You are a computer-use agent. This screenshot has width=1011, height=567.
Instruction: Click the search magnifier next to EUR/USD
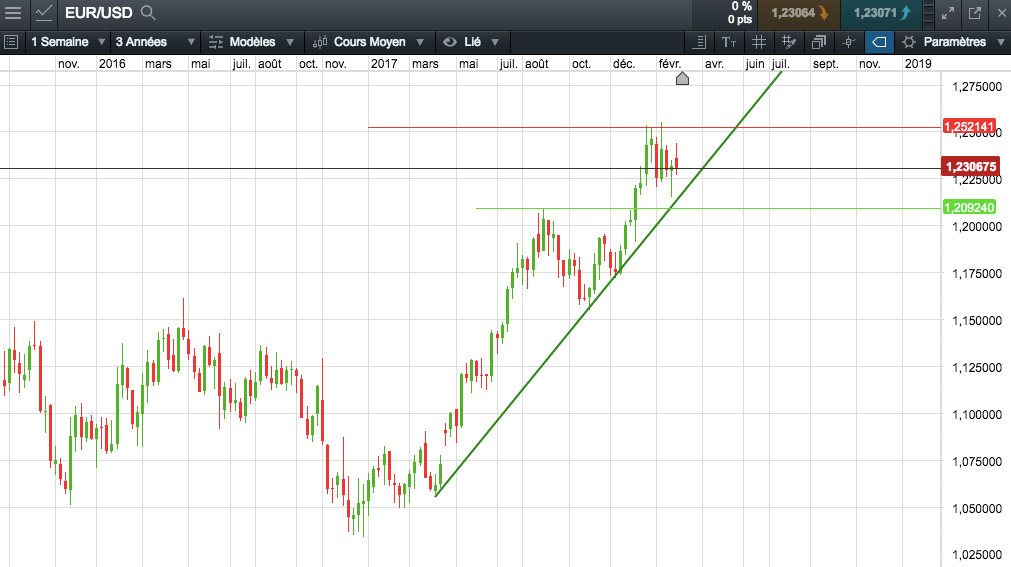[148, 12]
